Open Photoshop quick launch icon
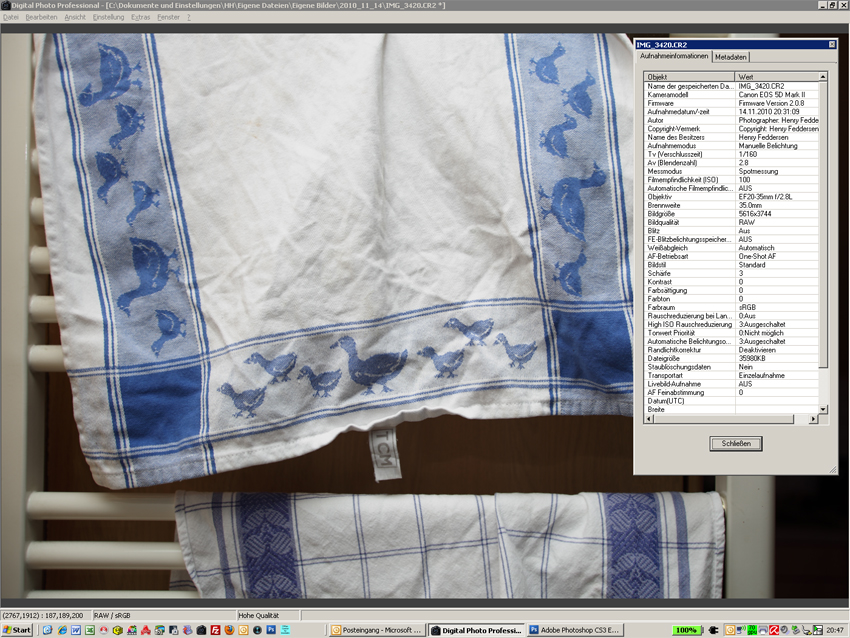Image resolution: width=850 pixels, height=638 pixels. pyautogui.click(x=271, y=630)
